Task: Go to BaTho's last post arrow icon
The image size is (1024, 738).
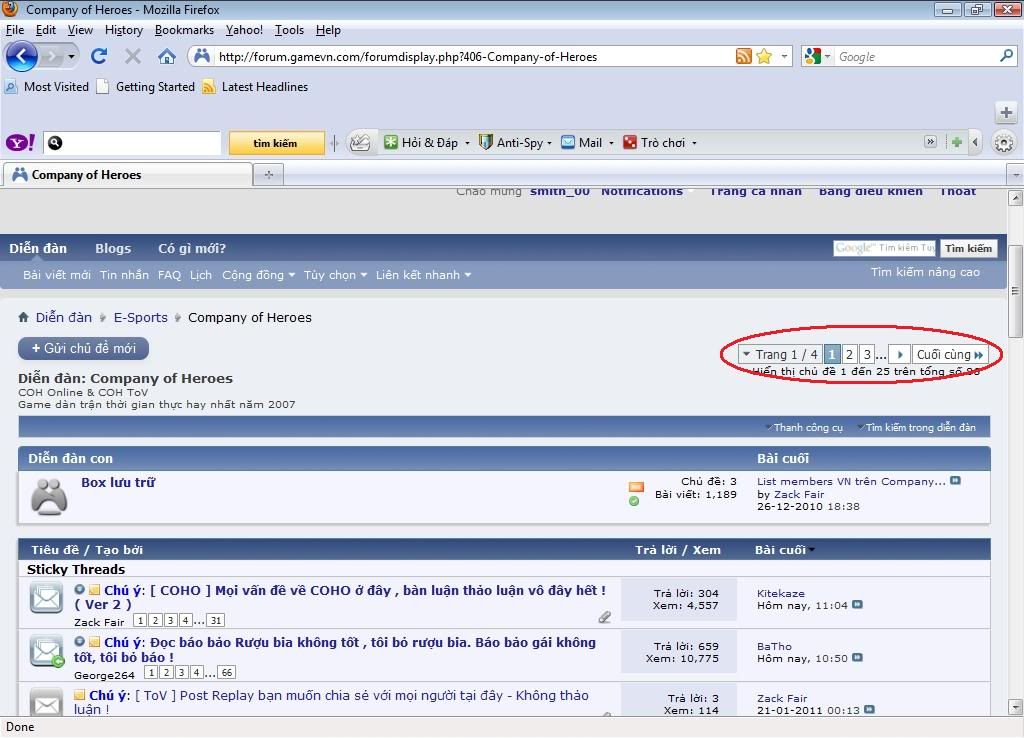Action: (857, 658)
